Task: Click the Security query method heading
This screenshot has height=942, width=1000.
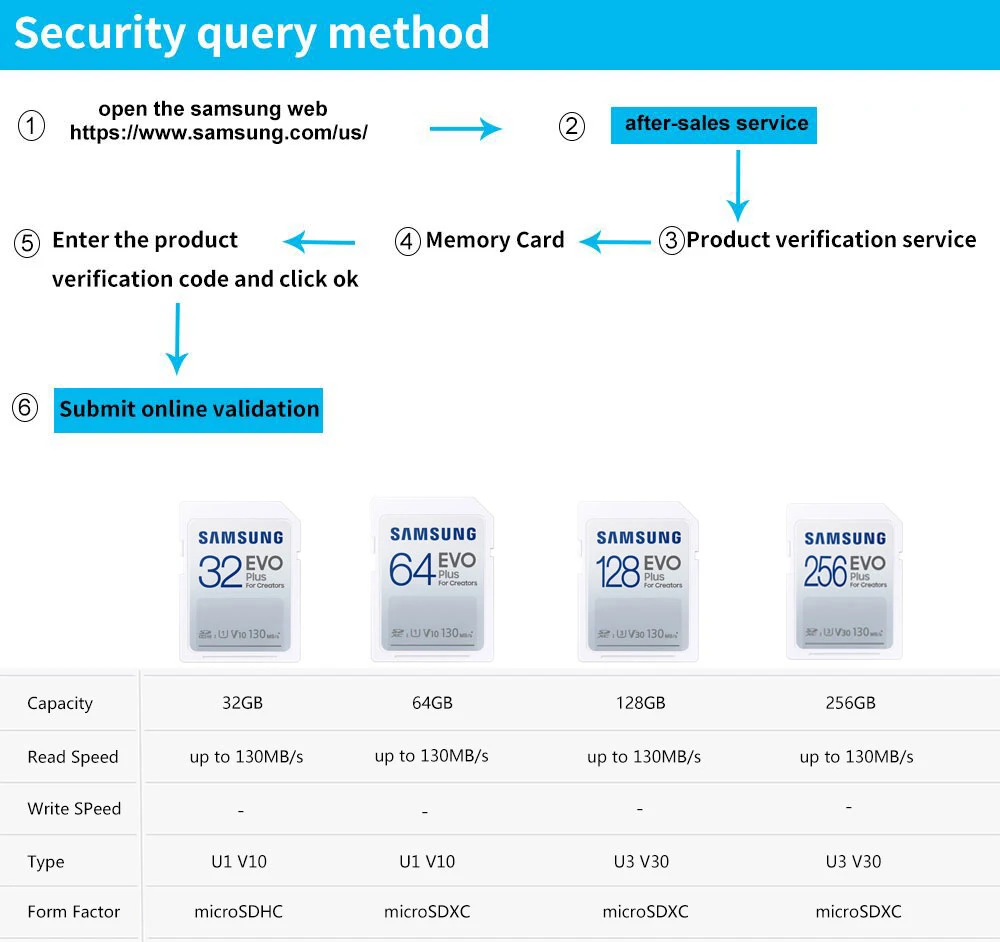Action: tap(252, 33)
